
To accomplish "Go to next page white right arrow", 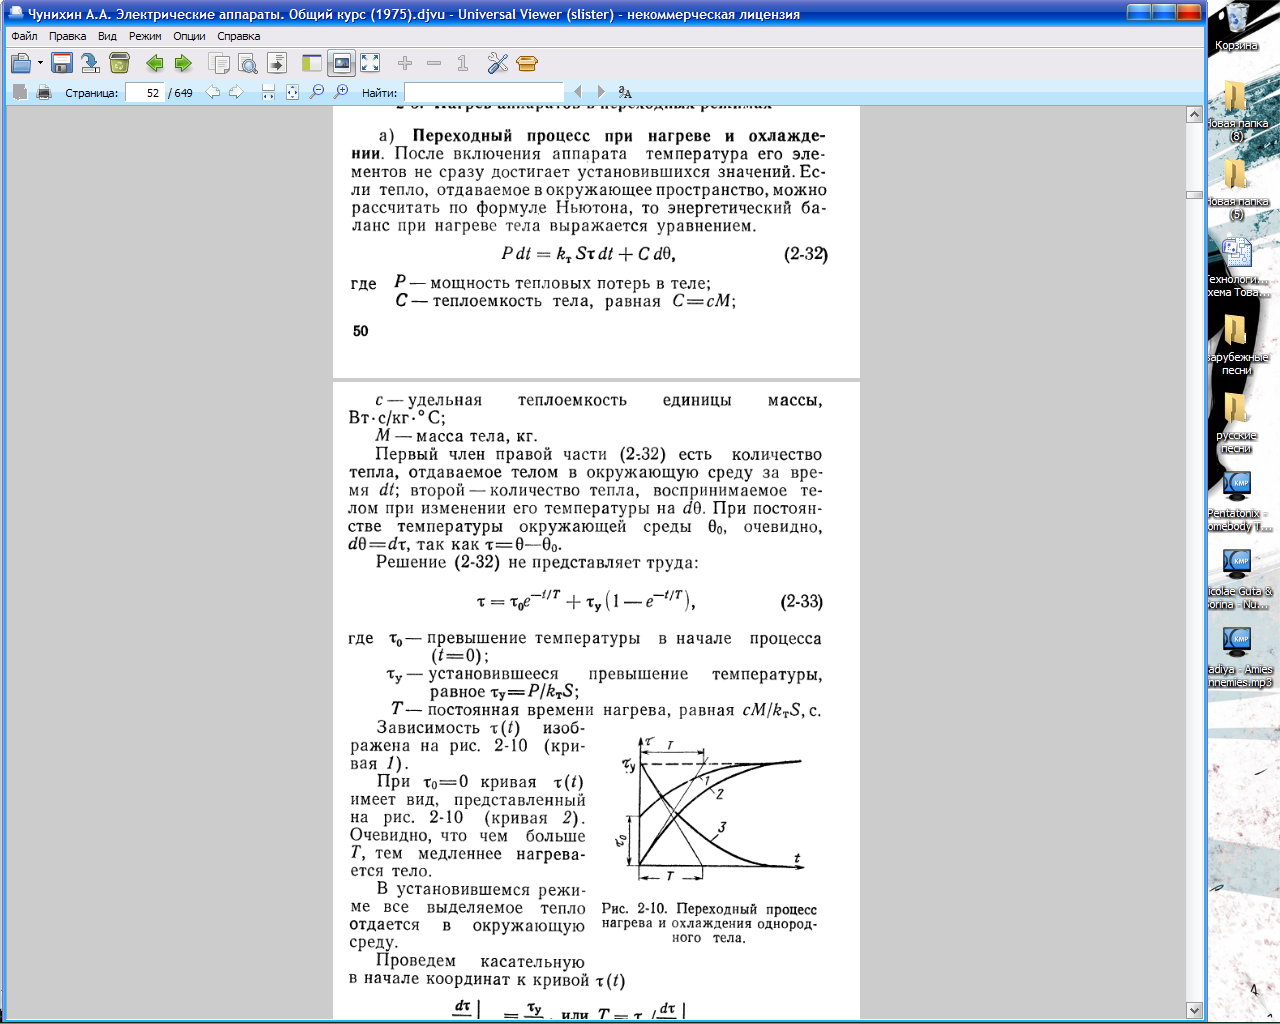I will tap(236, 92).
